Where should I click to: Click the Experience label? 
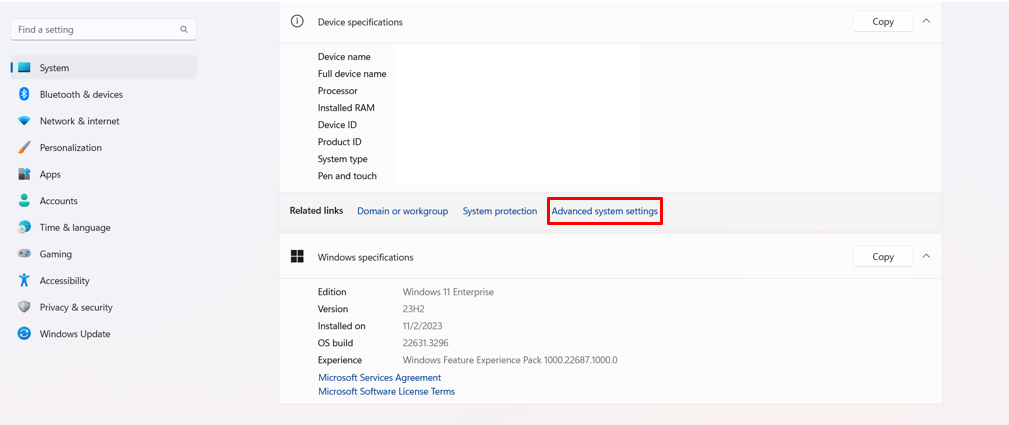pos(340,360)
